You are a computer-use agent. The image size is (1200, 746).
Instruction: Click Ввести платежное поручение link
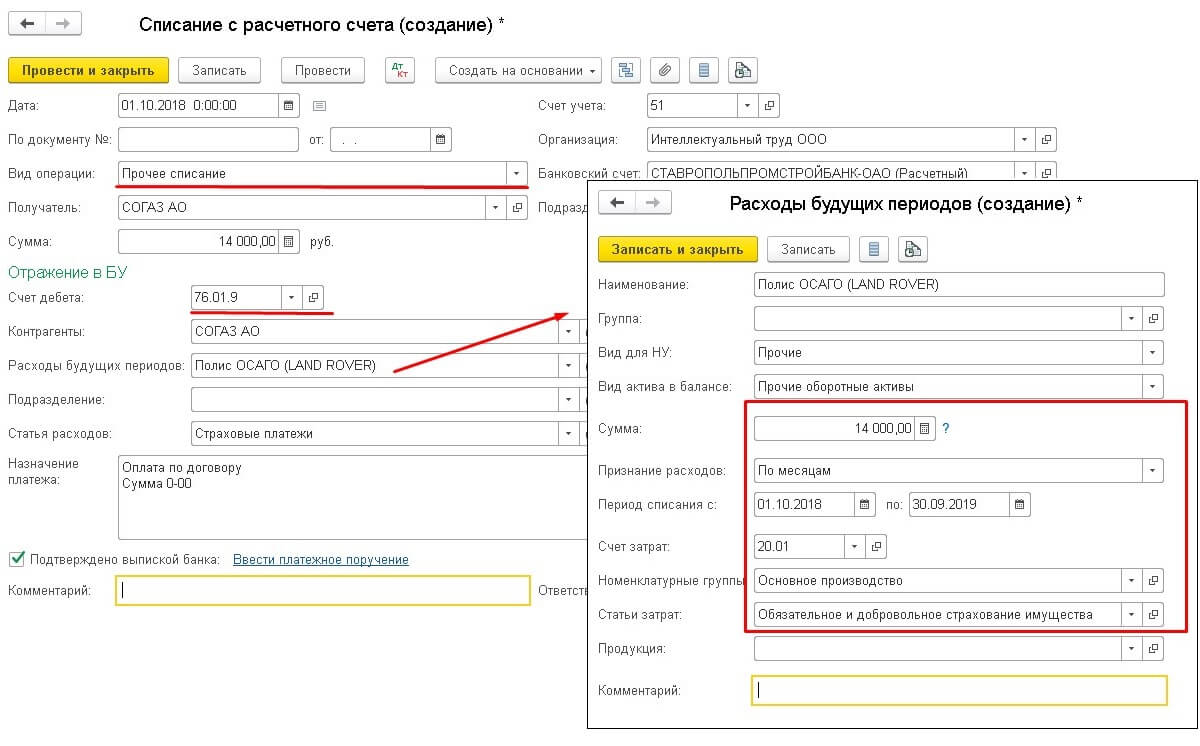pos(321,560)
